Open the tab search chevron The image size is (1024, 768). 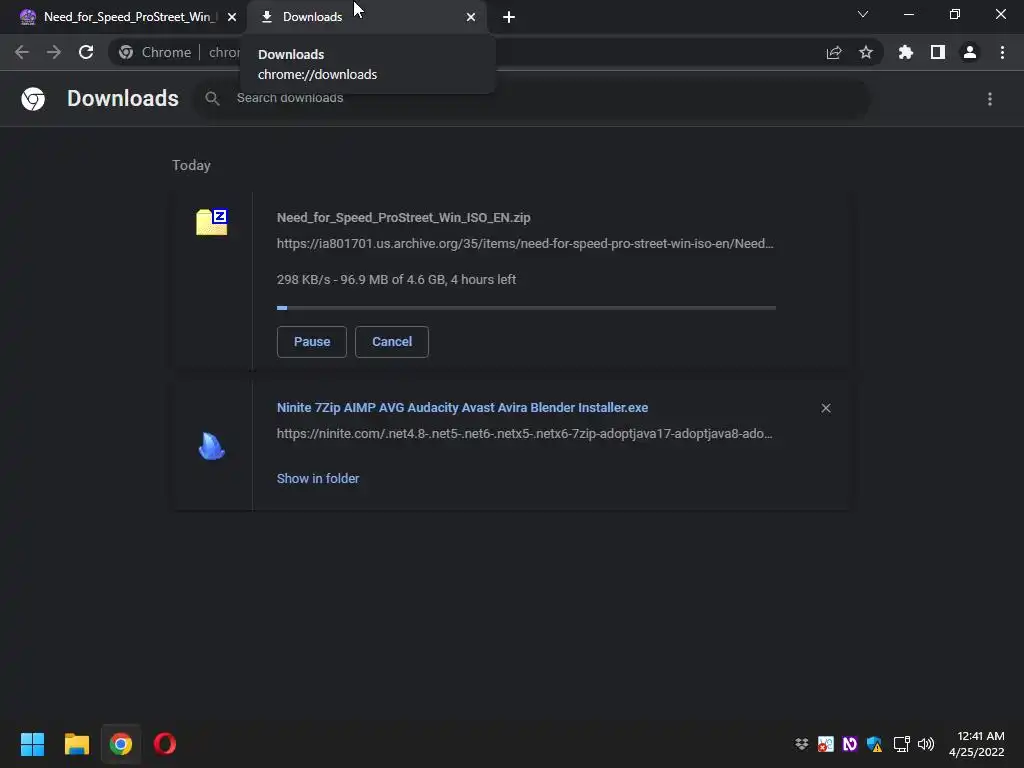click(863, 14)
